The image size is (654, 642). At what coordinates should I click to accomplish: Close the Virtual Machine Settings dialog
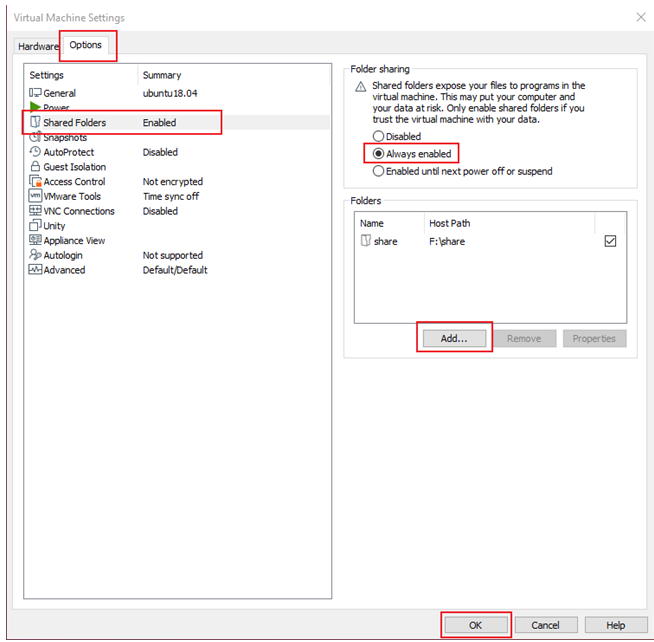pos(641,17)
